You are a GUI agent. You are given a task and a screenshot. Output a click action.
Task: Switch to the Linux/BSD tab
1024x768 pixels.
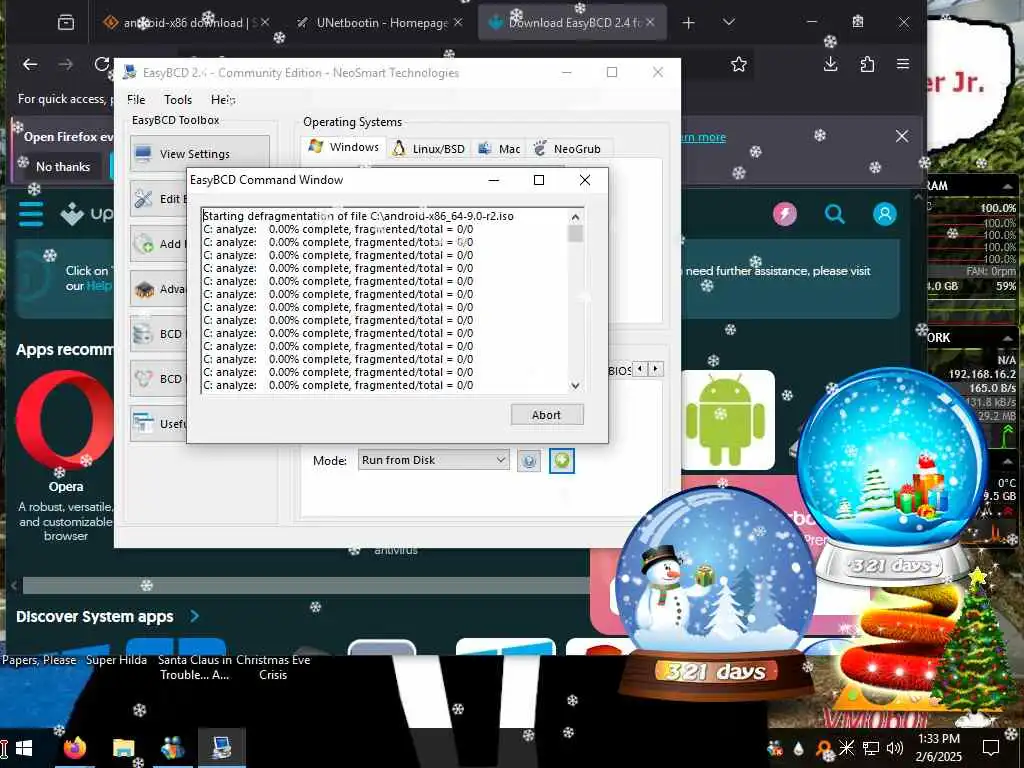click(428, 148)
